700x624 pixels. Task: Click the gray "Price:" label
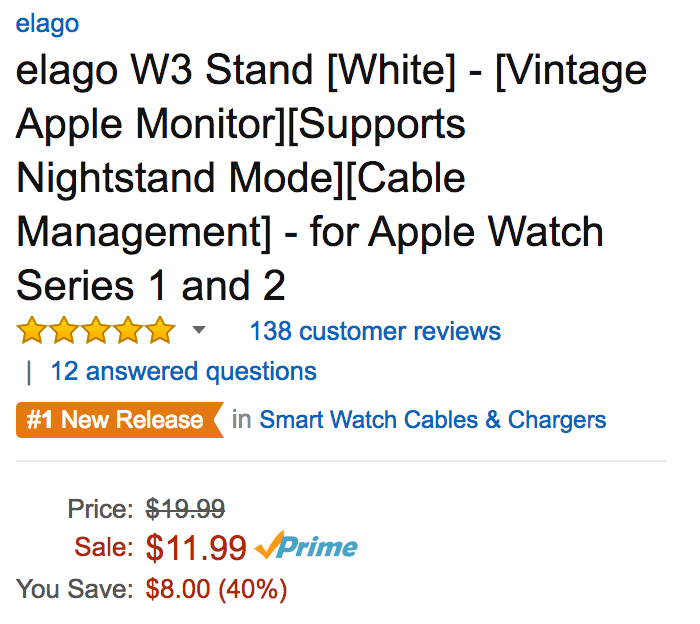tap(100, 509)
